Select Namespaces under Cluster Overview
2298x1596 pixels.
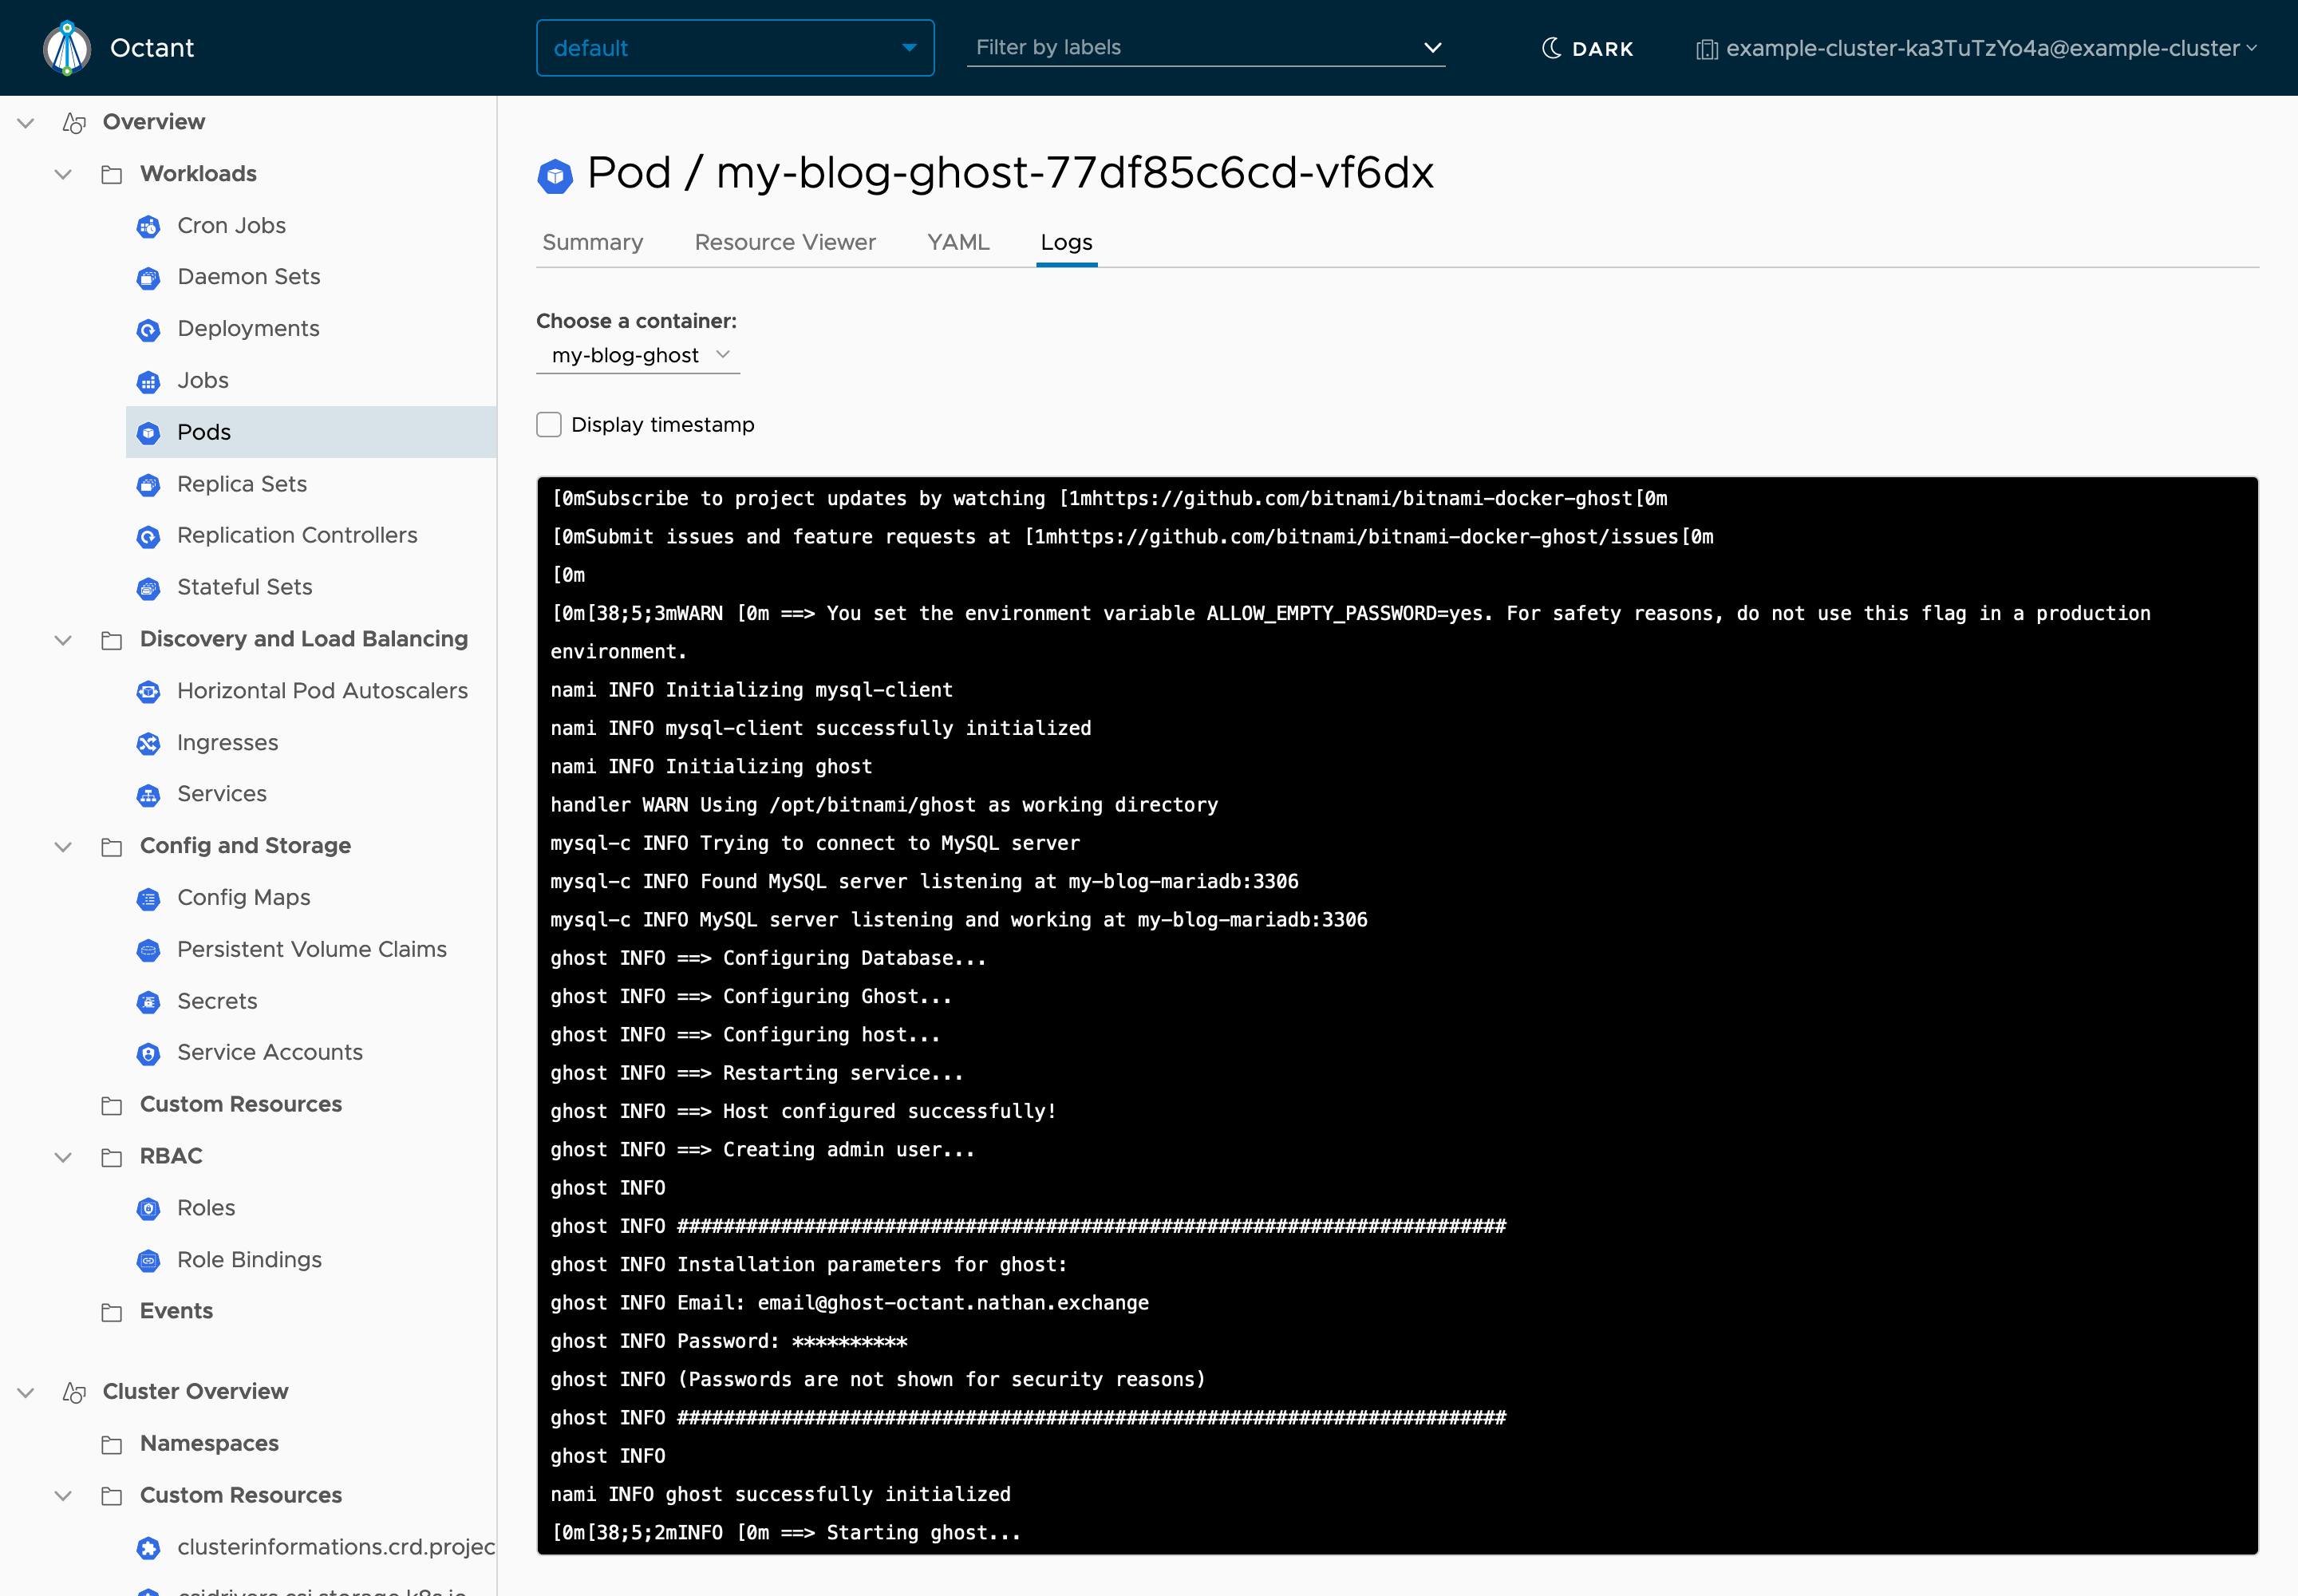[x=208, y=1443]
